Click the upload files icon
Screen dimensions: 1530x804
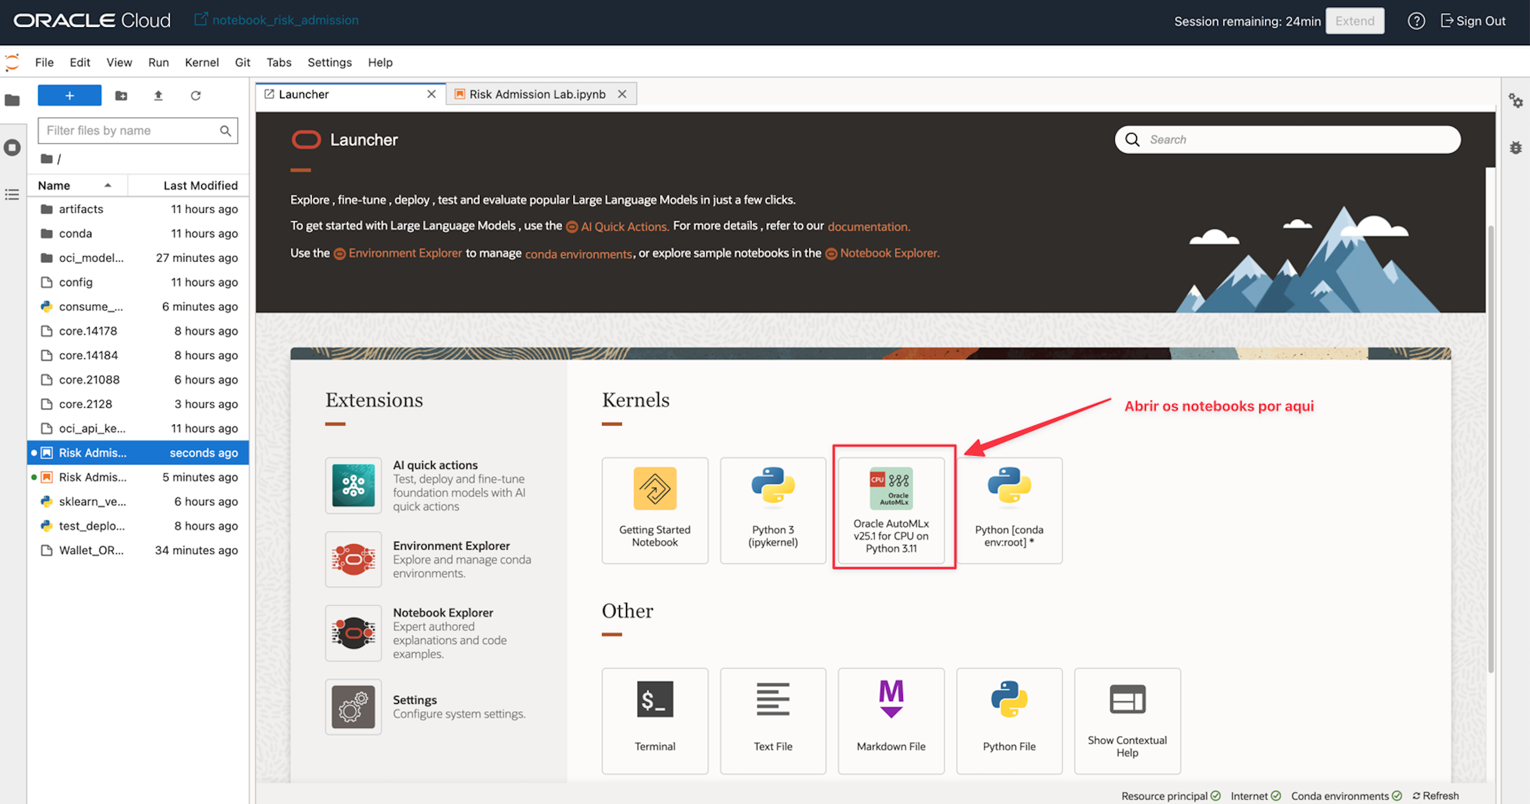pyautogui.click(x=158, y=96)
